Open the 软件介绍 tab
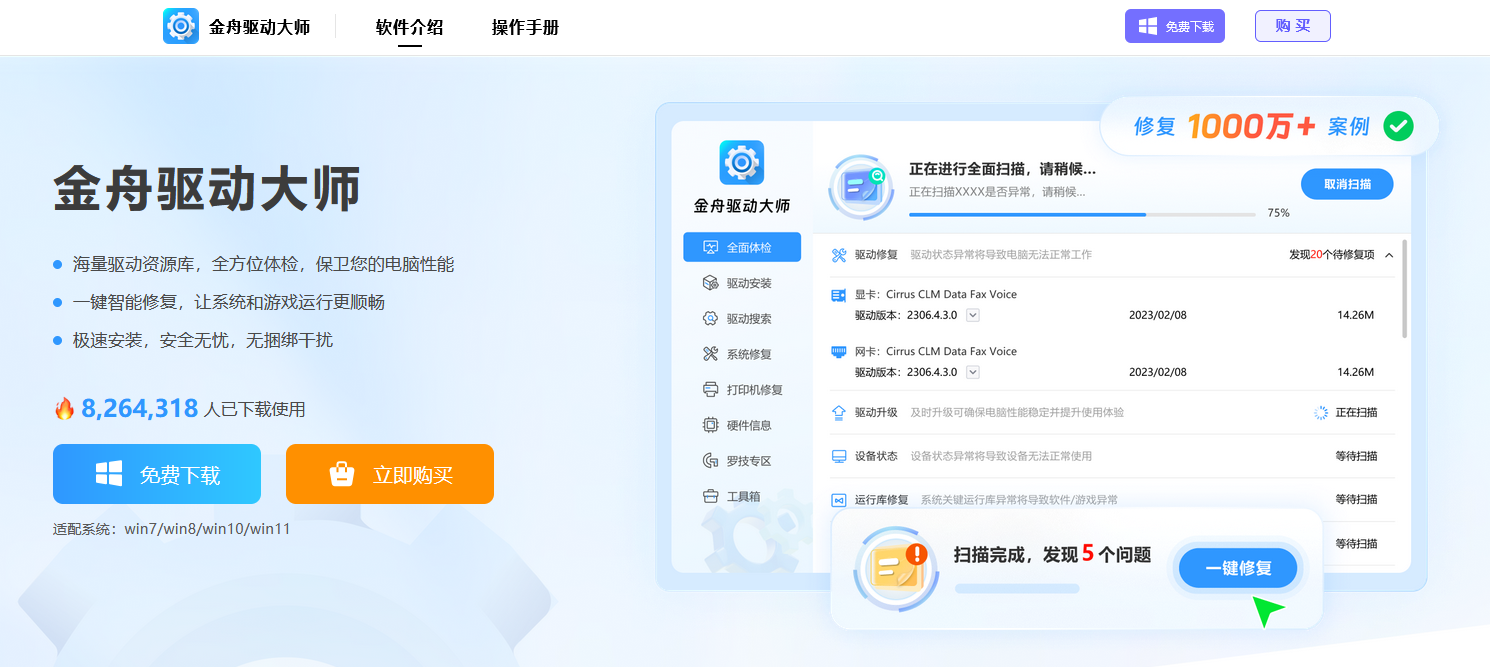 tap(409, 28)
